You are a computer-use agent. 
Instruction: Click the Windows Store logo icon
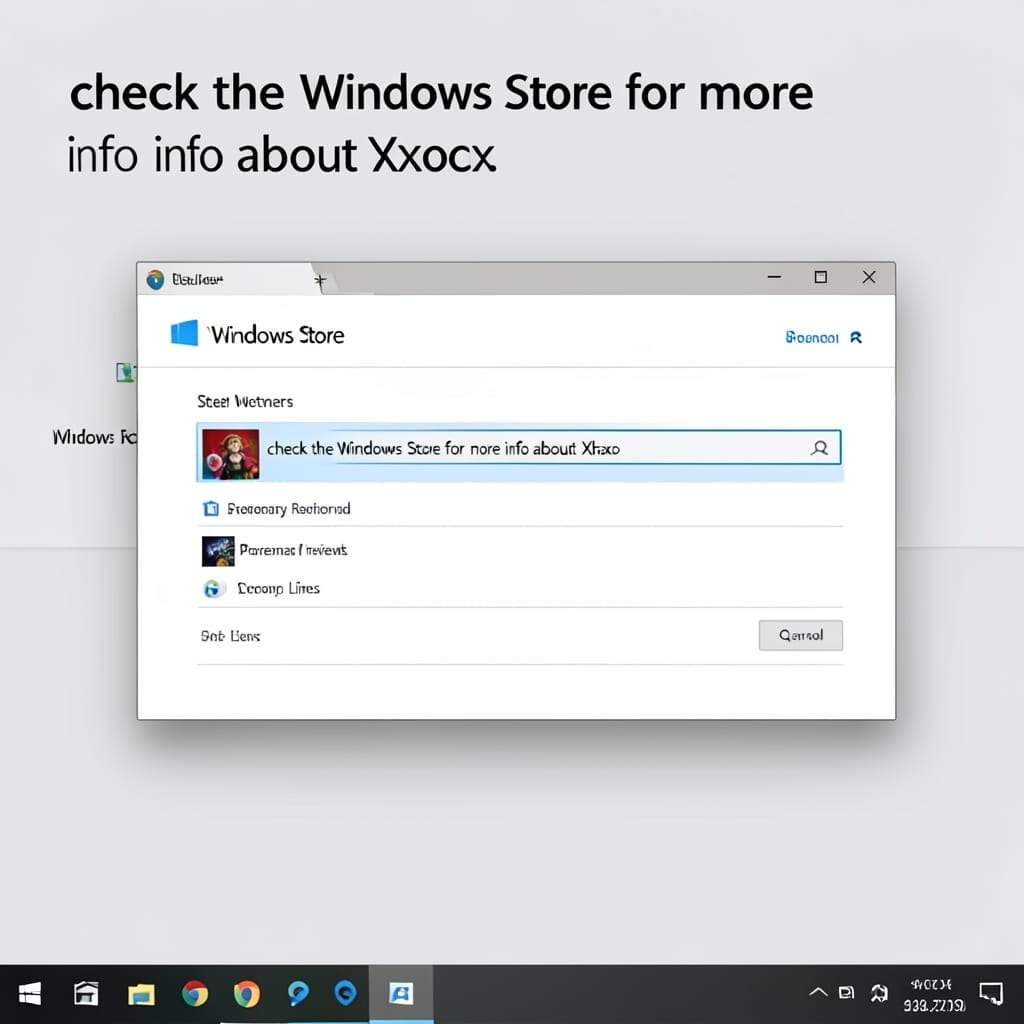click(184, 333)
